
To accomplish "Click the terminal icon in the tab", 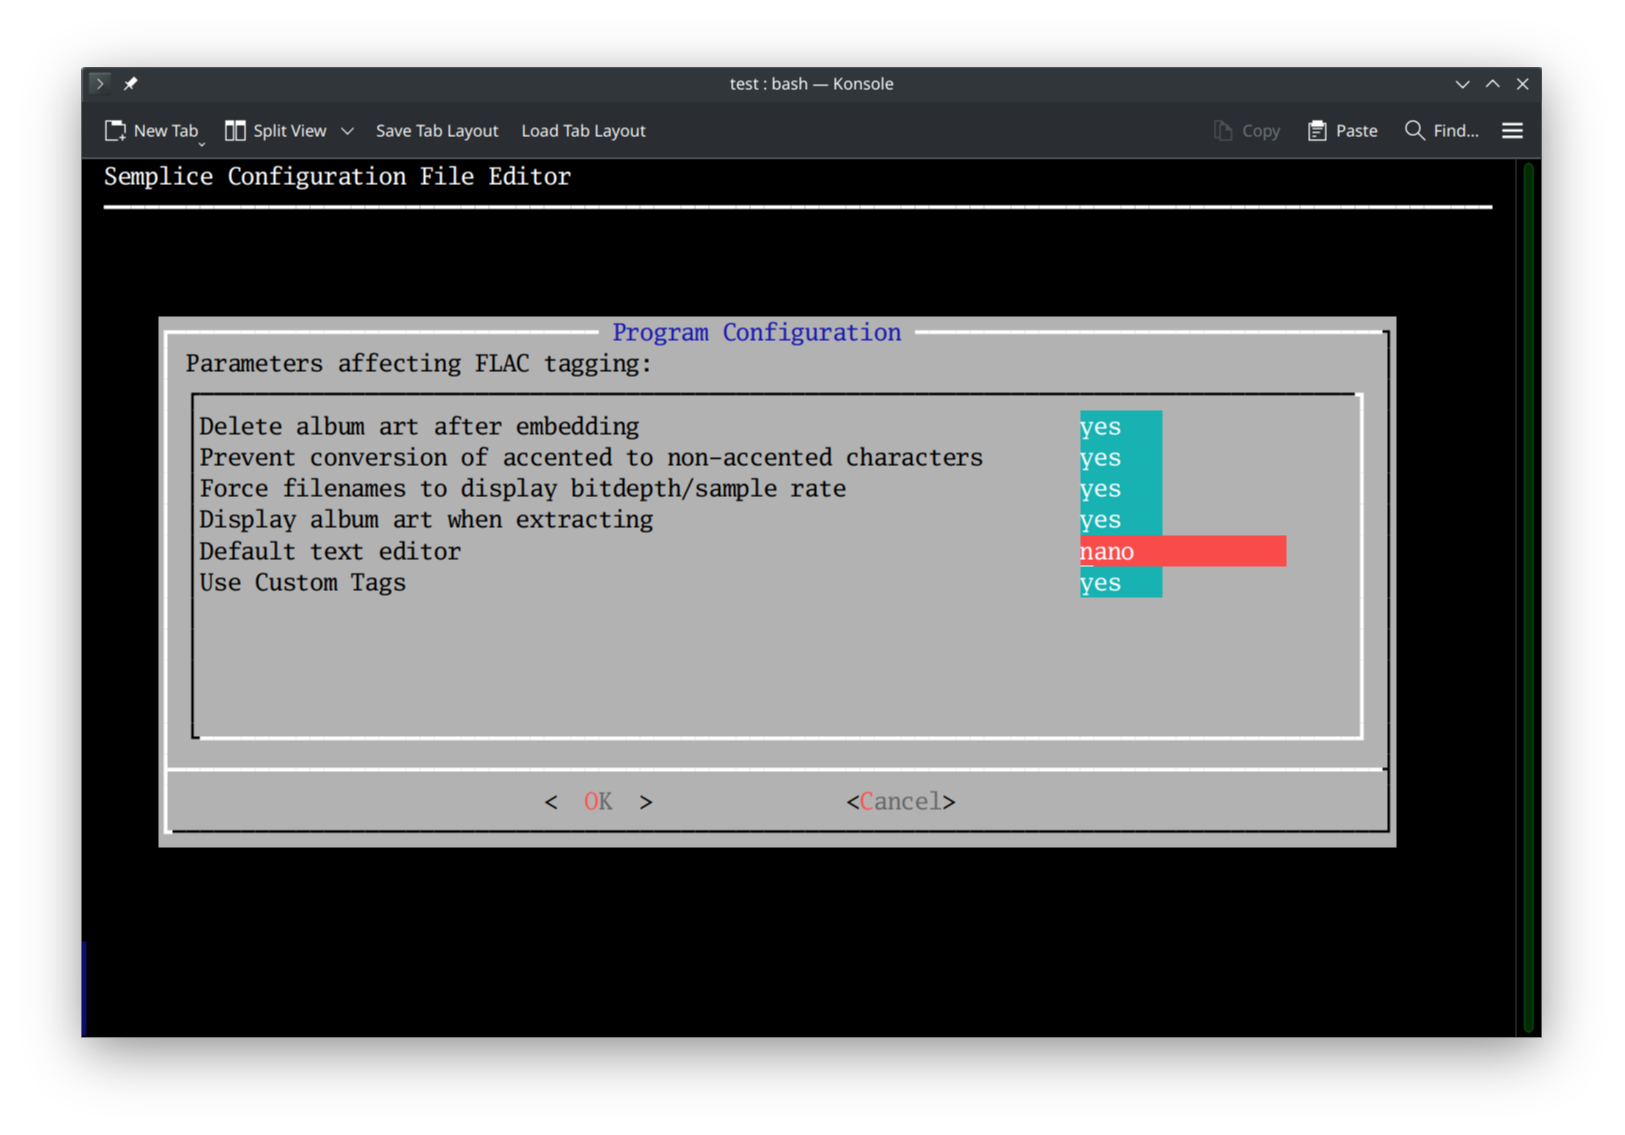I will click(x=99, y=84).
